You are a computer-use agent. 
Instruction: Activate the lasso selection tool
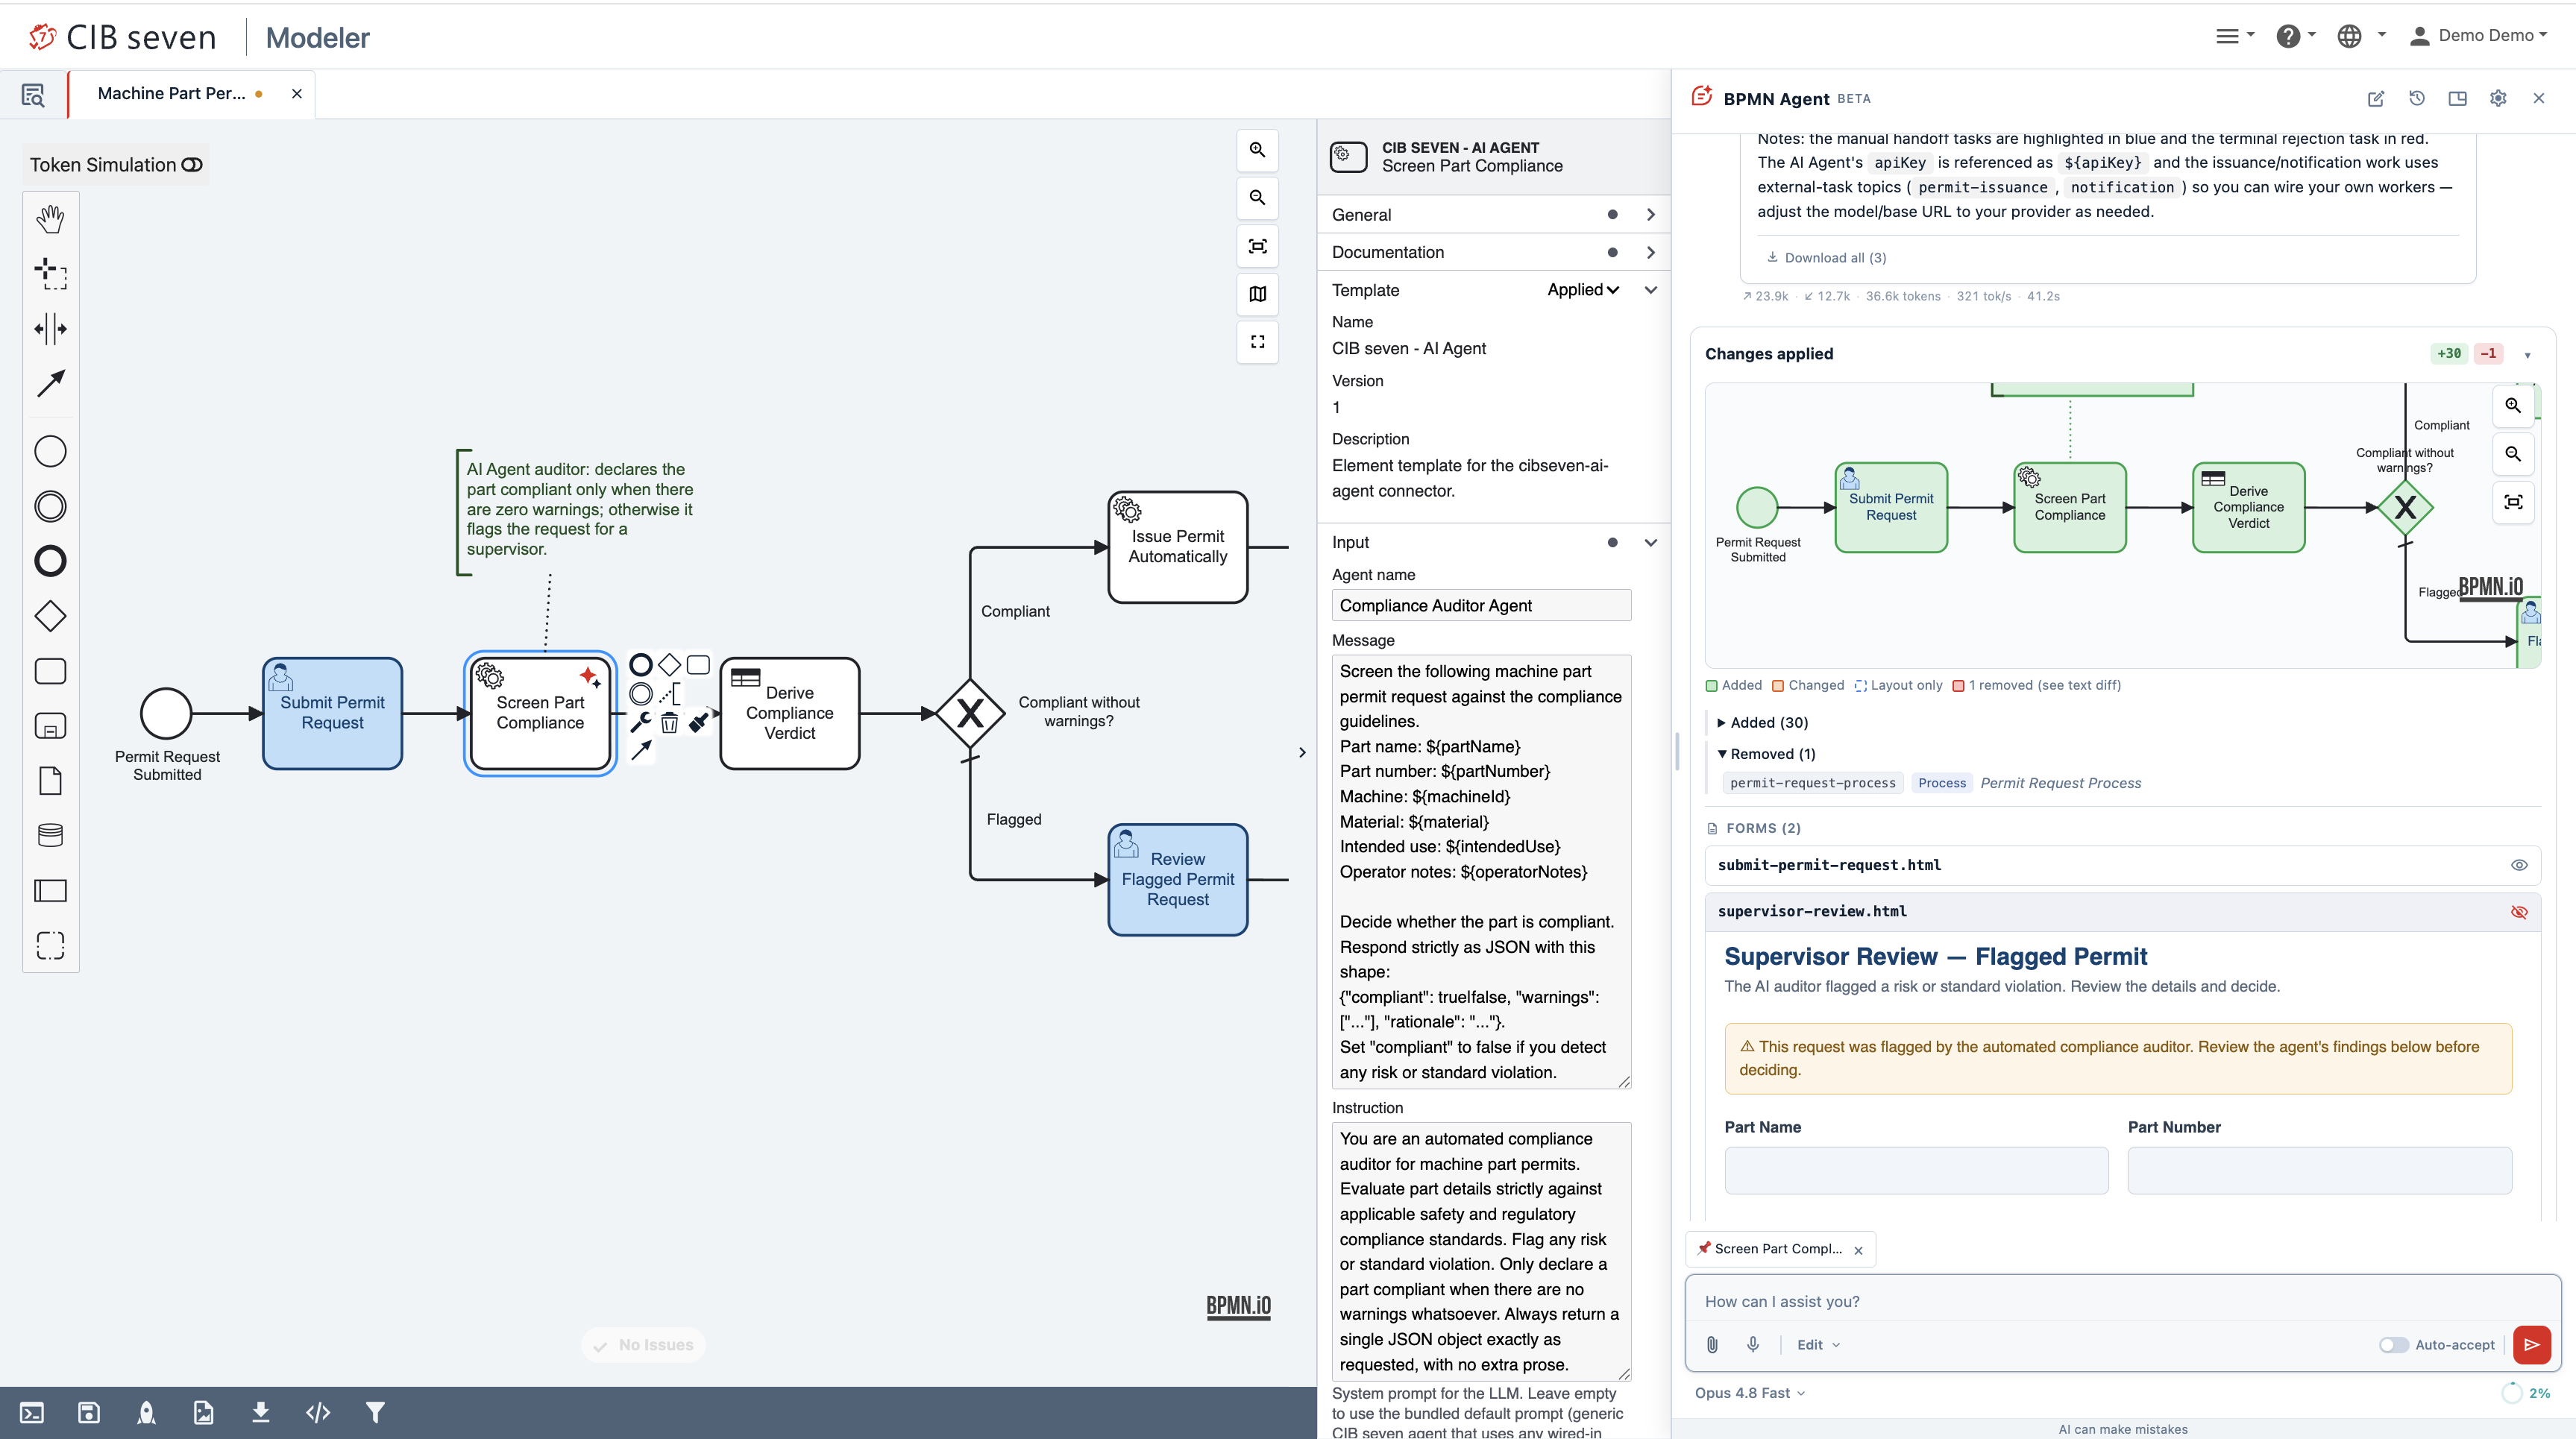tap(50, 273)
